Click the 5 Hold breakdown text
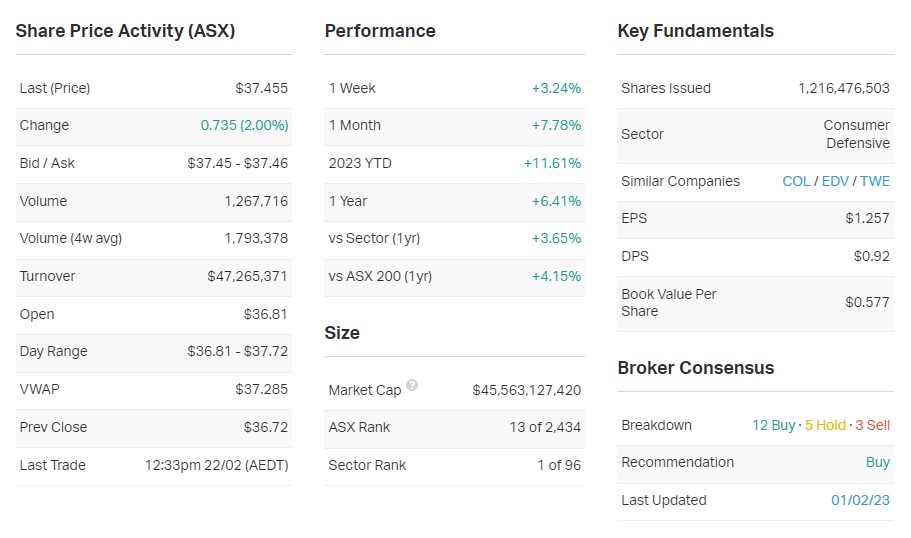The width and height of the screenshot is (911, 538). pos(825,425)
